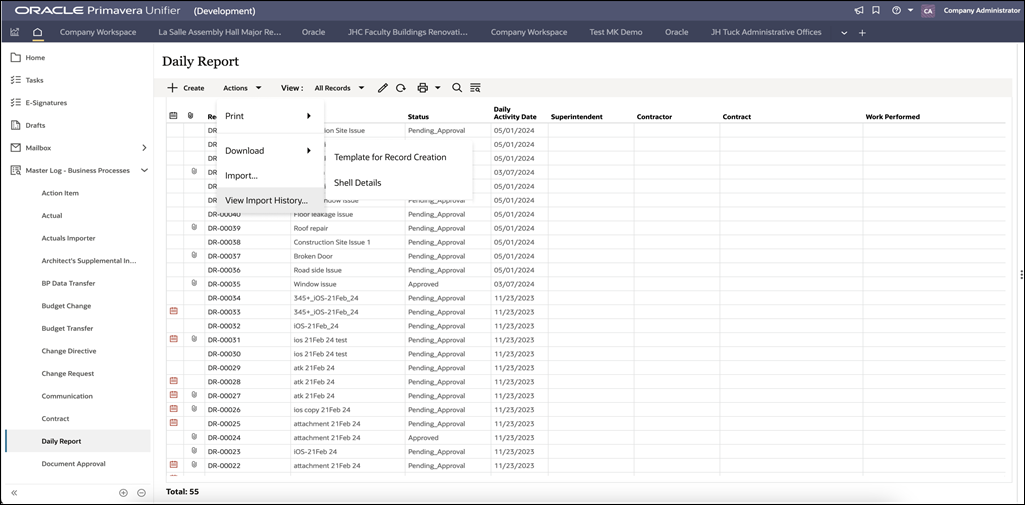Click the pencil edit icon in the toolbar
This screenshot has width=1025, height=505.
tap(383, 88)
